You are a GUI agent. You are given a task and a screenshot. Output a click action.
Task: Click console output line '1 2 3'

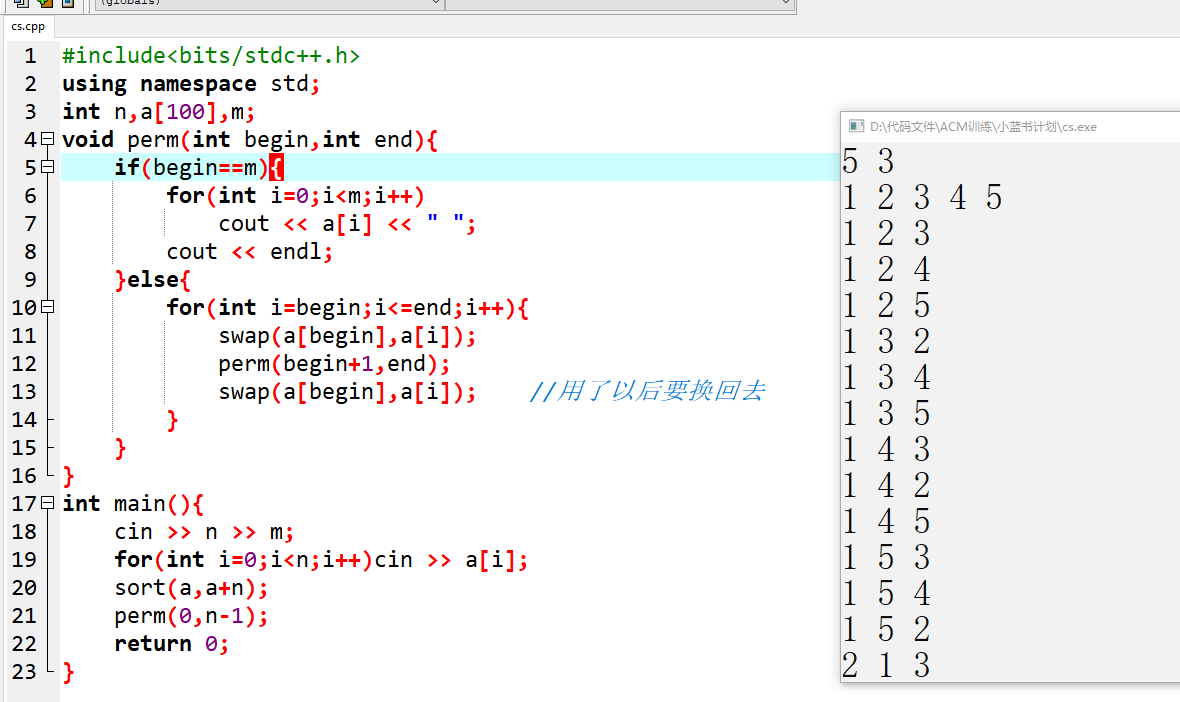pyautogui.click(x=887, y=233)
